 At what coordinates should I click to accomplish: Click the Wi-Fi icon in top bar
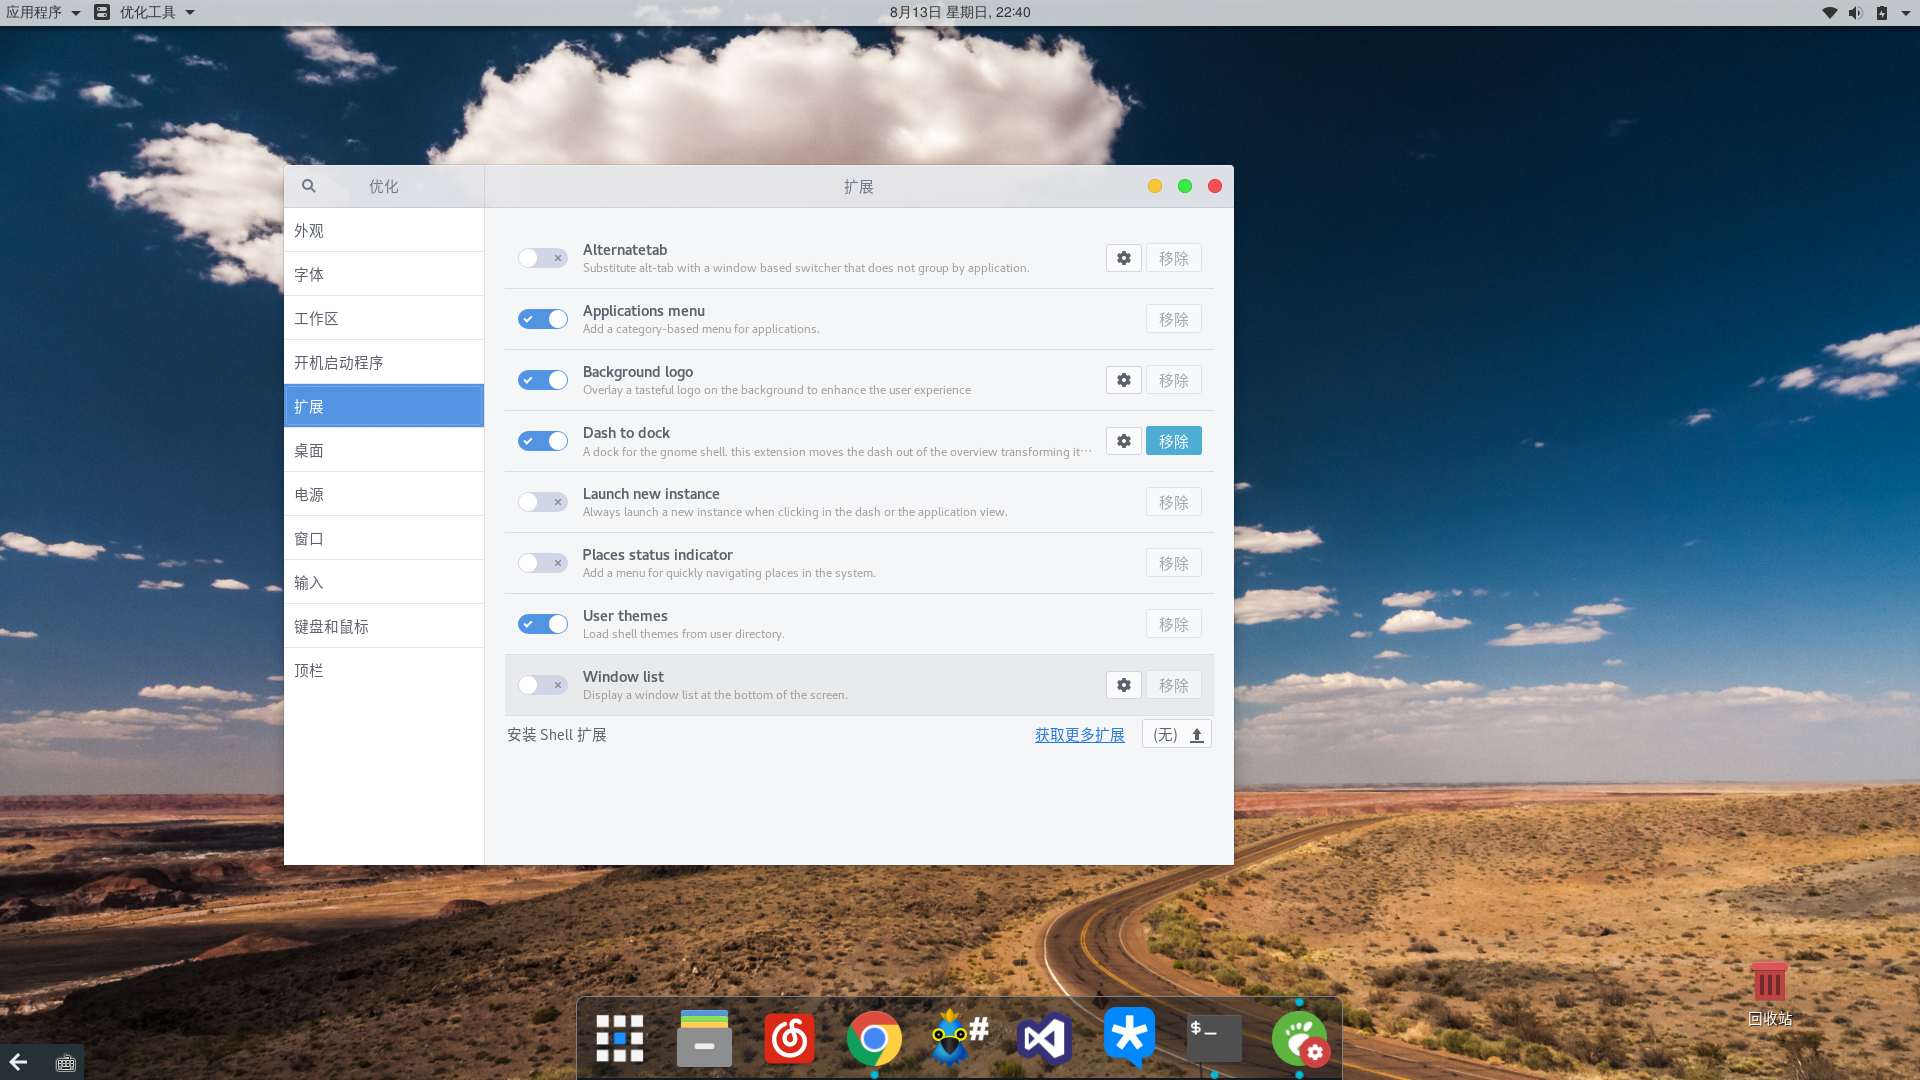click(1829, 13)
